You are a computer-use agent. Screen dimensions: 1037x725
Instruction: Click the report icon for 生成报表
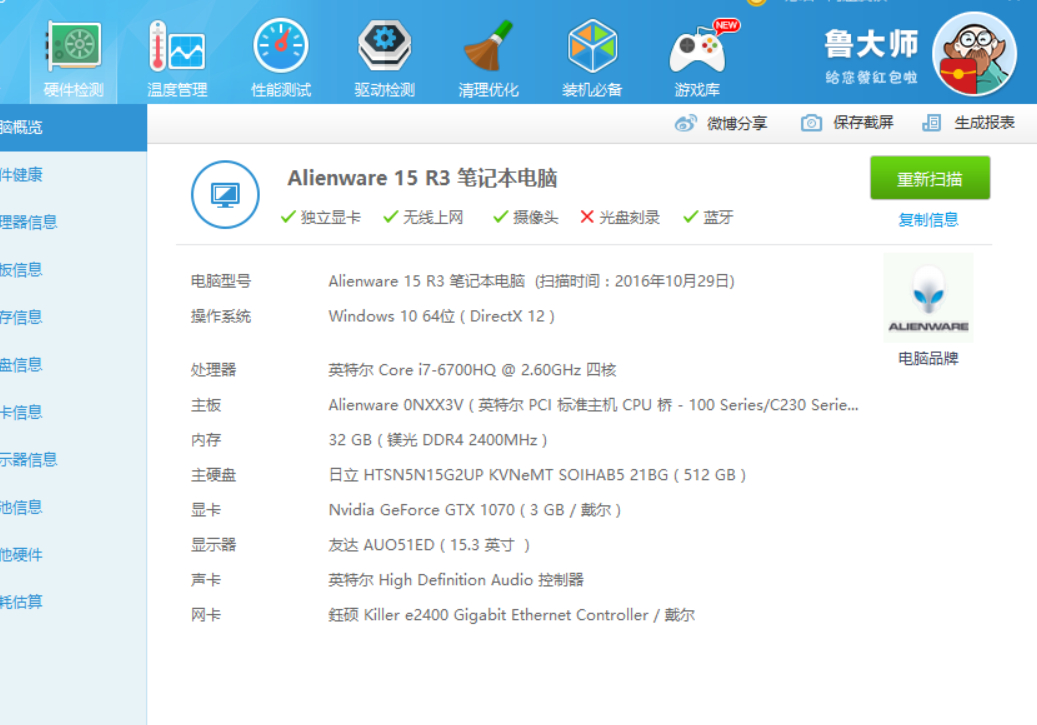click(931, 123)
